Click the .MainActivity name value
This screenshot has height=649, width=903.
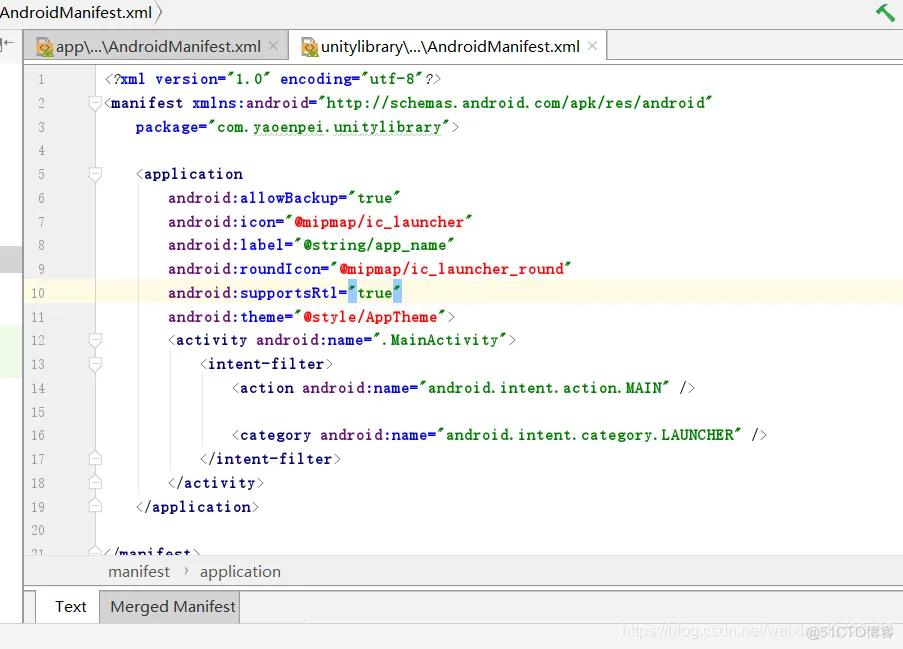click(440, 340)
